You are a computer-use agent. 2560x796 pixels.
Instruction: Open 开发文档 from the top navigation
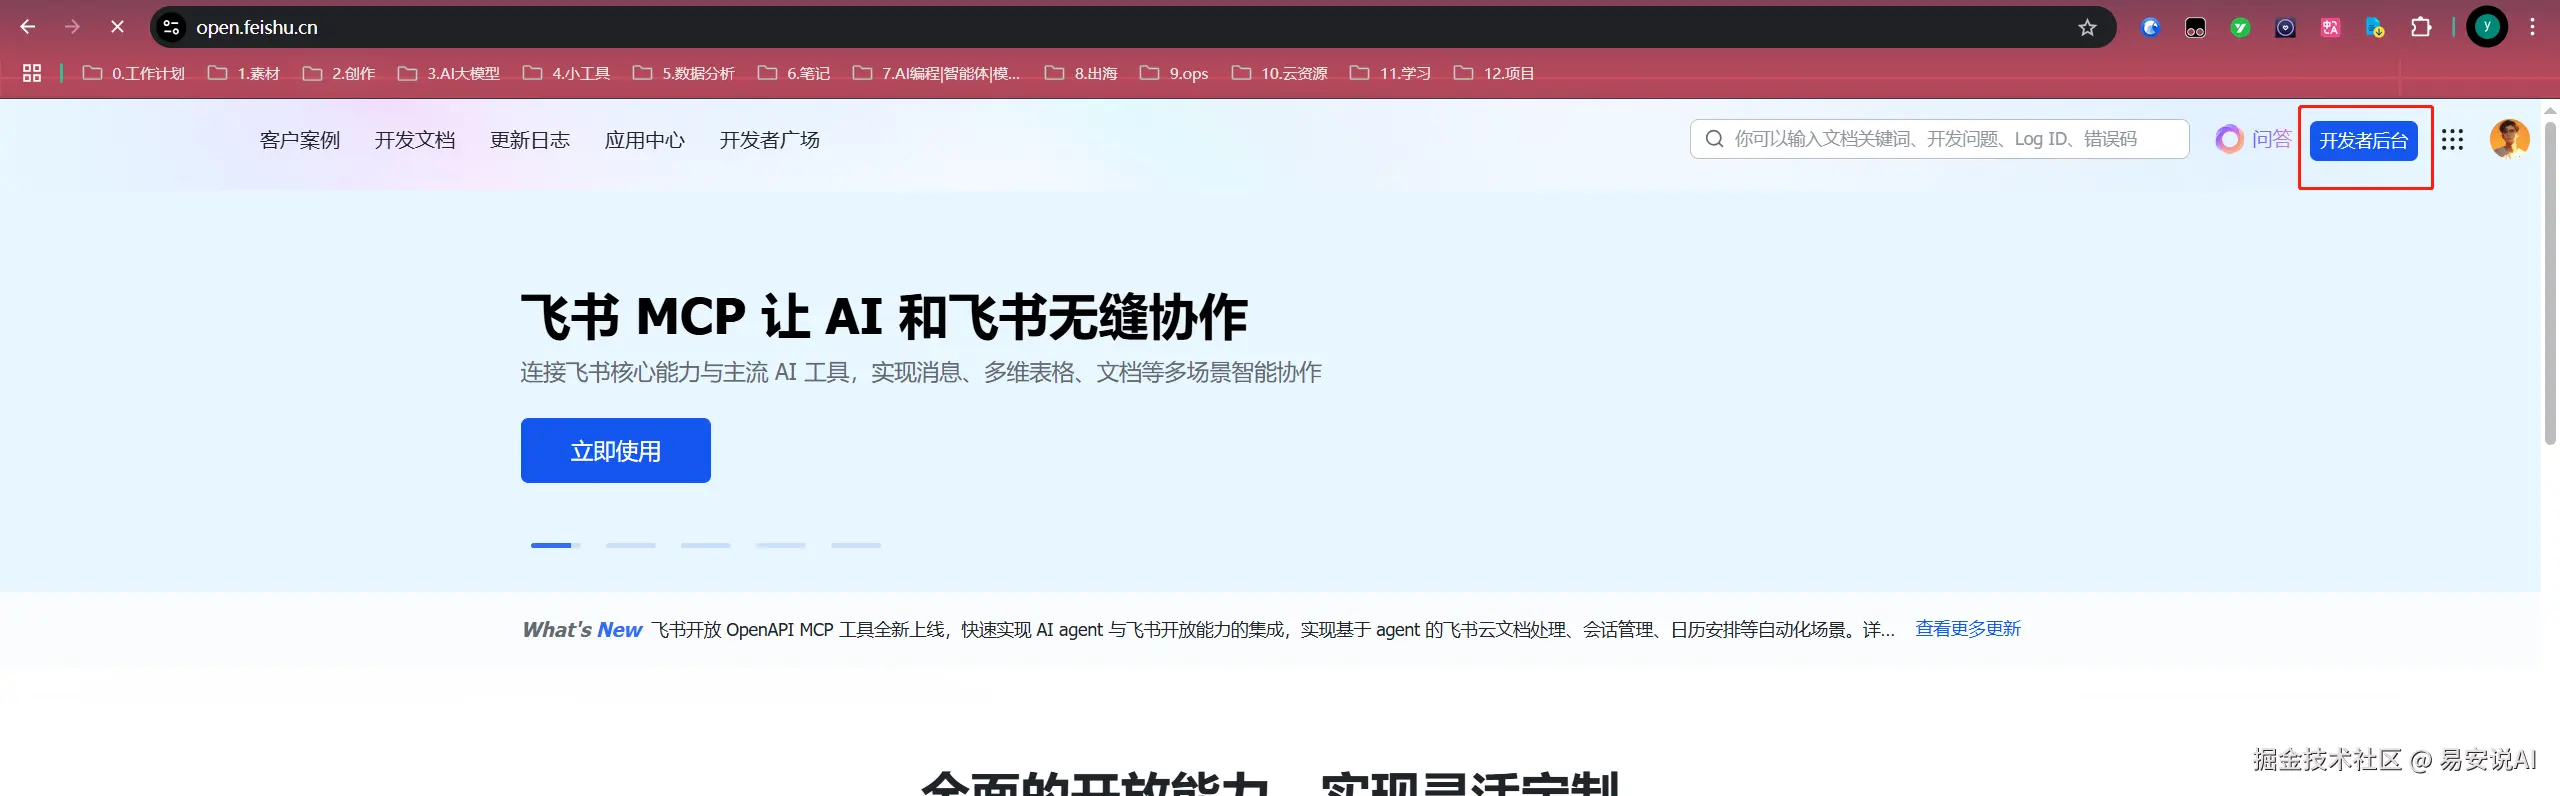(x=415, y=140)
